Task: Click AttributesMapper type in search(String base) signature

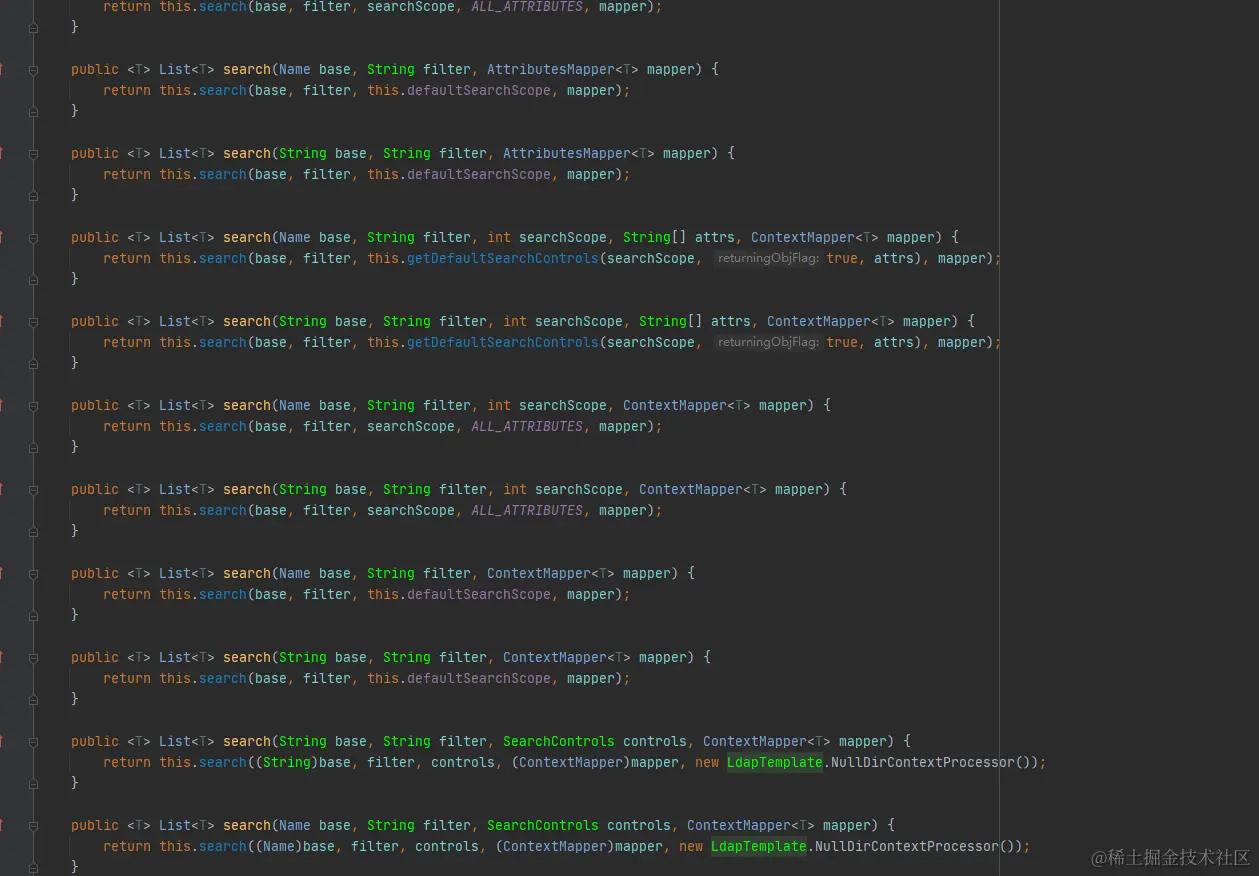Action: point(567,154)
